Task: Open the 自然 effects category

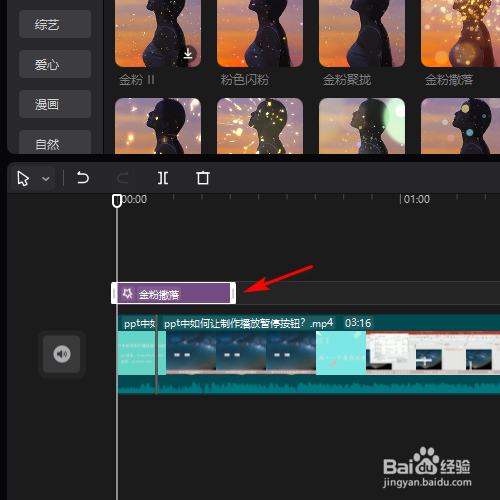Action: pos(55,142)
